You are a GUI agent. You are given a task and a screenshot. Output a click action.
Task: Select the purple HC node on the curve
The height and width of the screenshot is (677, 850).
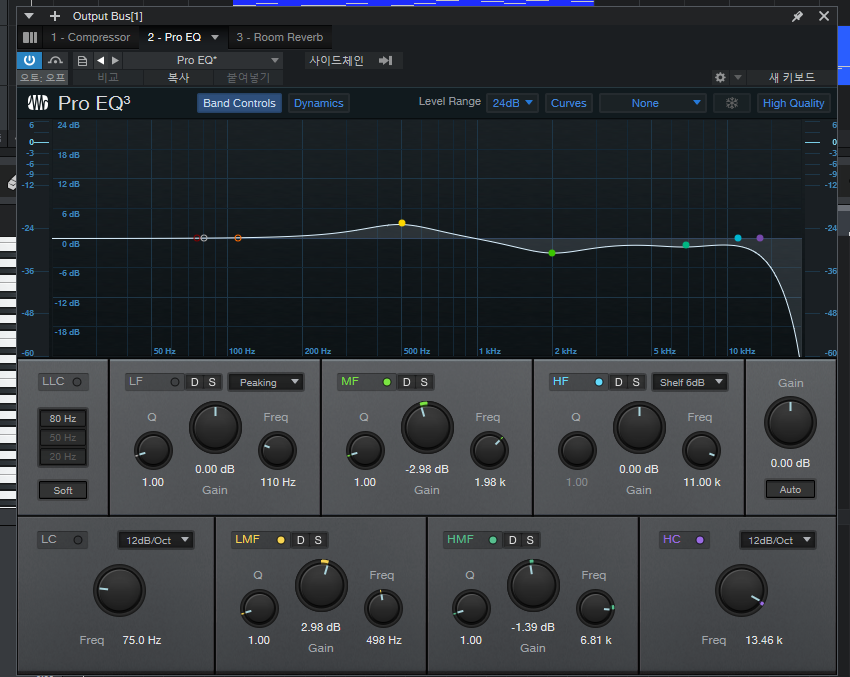pyautogui.click(x=760, y=238)
